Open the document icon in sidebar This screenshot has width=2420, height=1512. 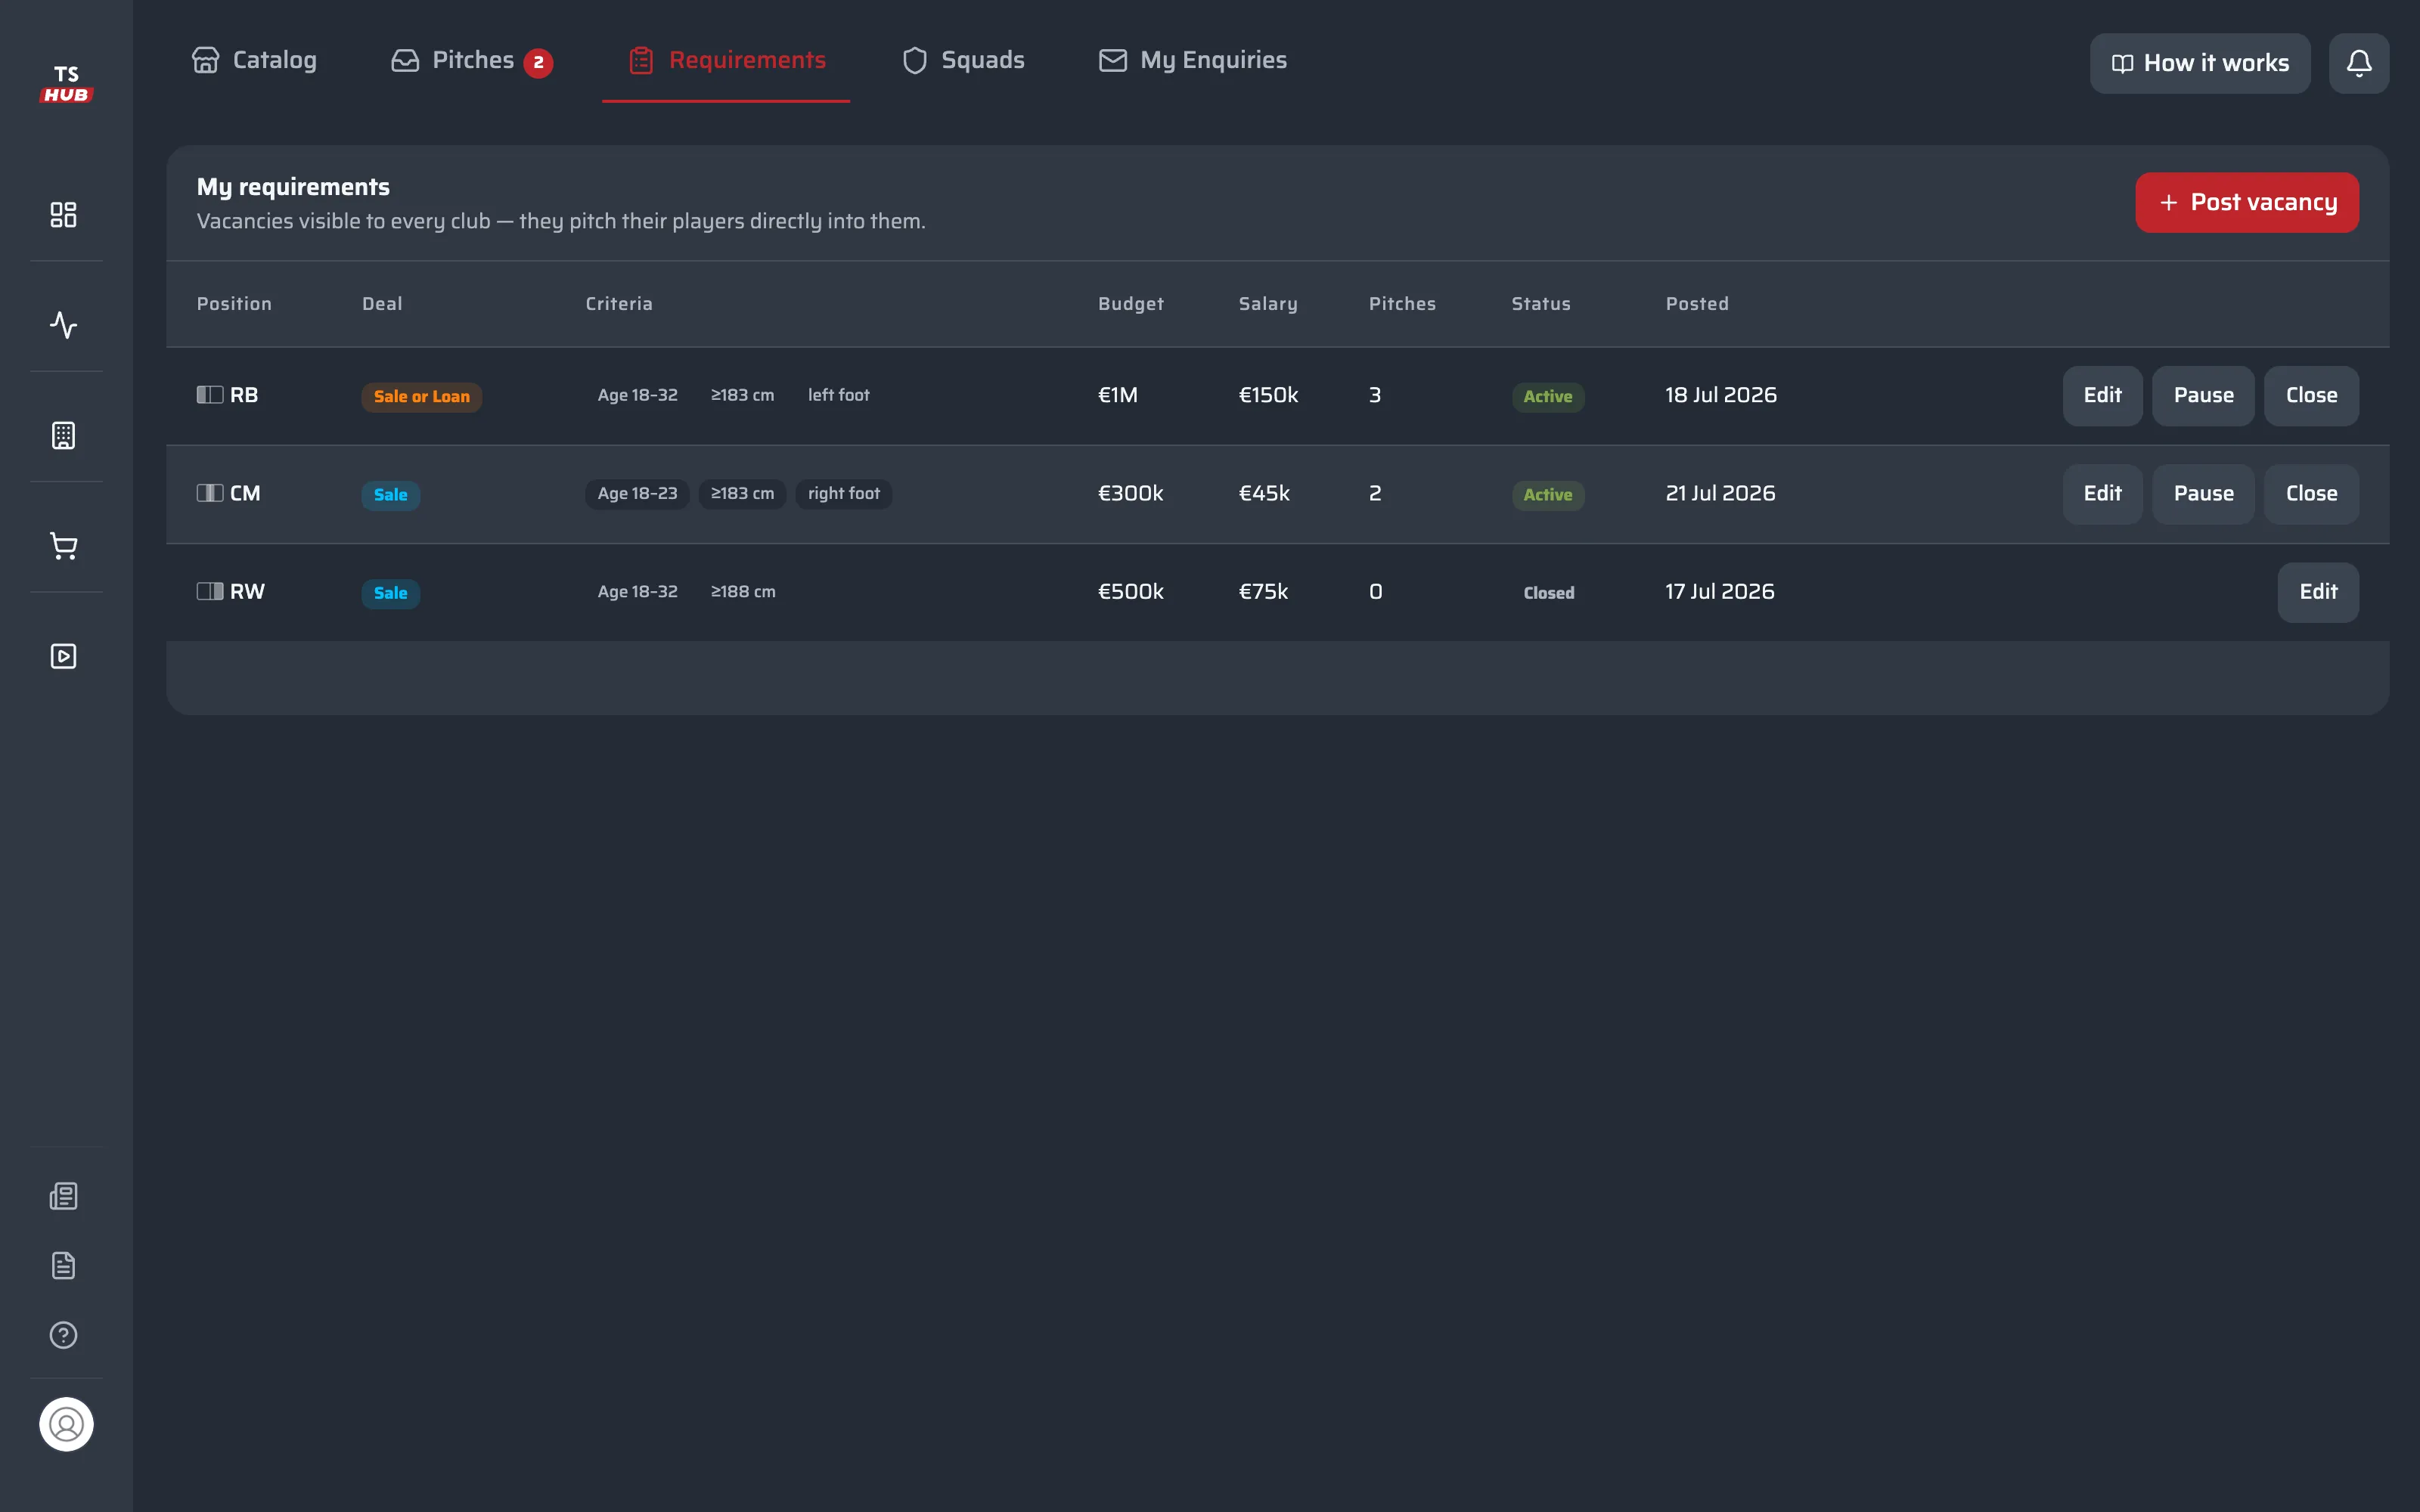coord(63,1265)
